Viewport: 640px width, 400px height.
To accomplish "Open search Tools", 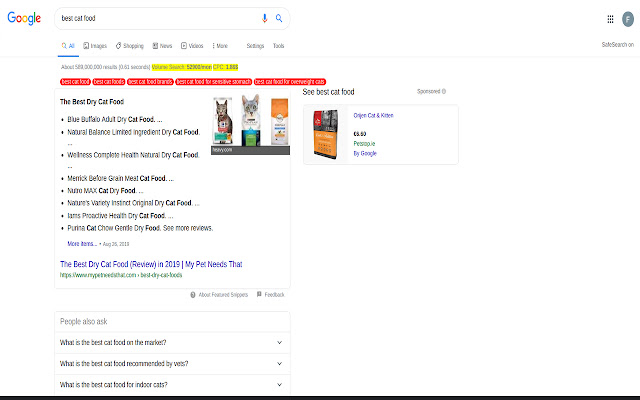I will tap(278, 46).
